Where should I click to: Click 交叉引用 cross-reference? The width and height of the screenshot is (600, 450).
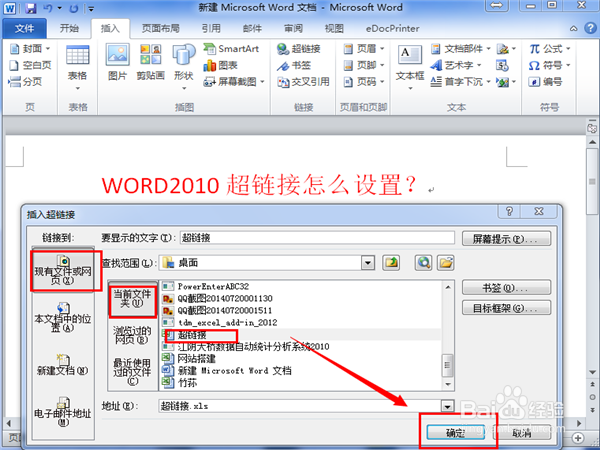pos(303,82)
